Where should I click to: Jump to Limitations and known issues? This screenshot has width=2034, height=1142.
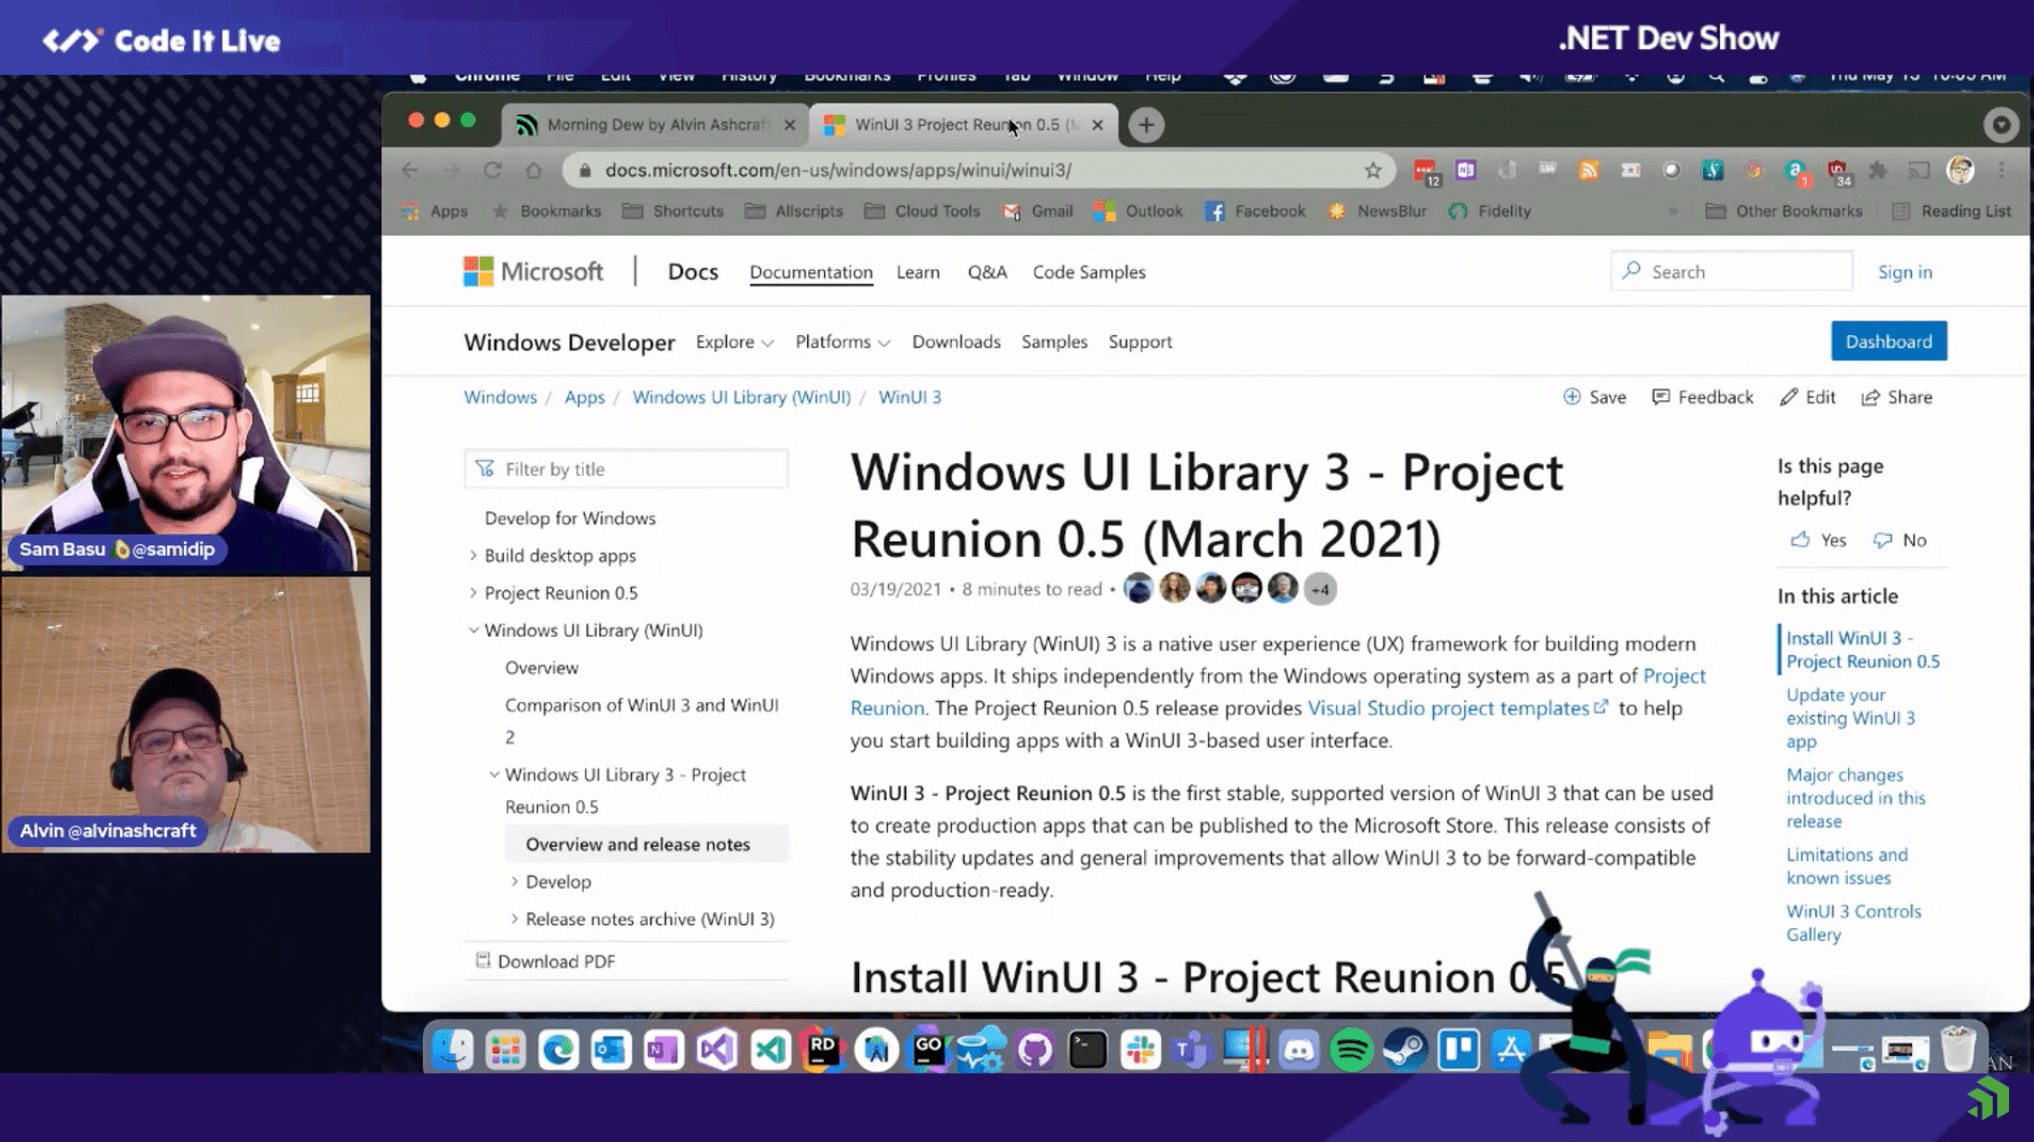(1847, 866)
